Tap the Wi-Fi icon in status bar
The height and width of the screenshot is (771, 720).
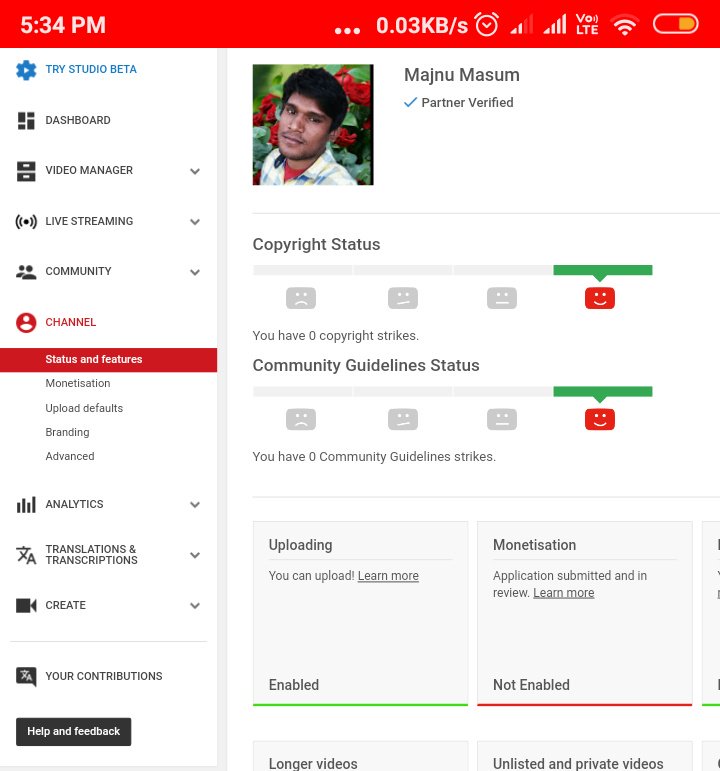625,25
